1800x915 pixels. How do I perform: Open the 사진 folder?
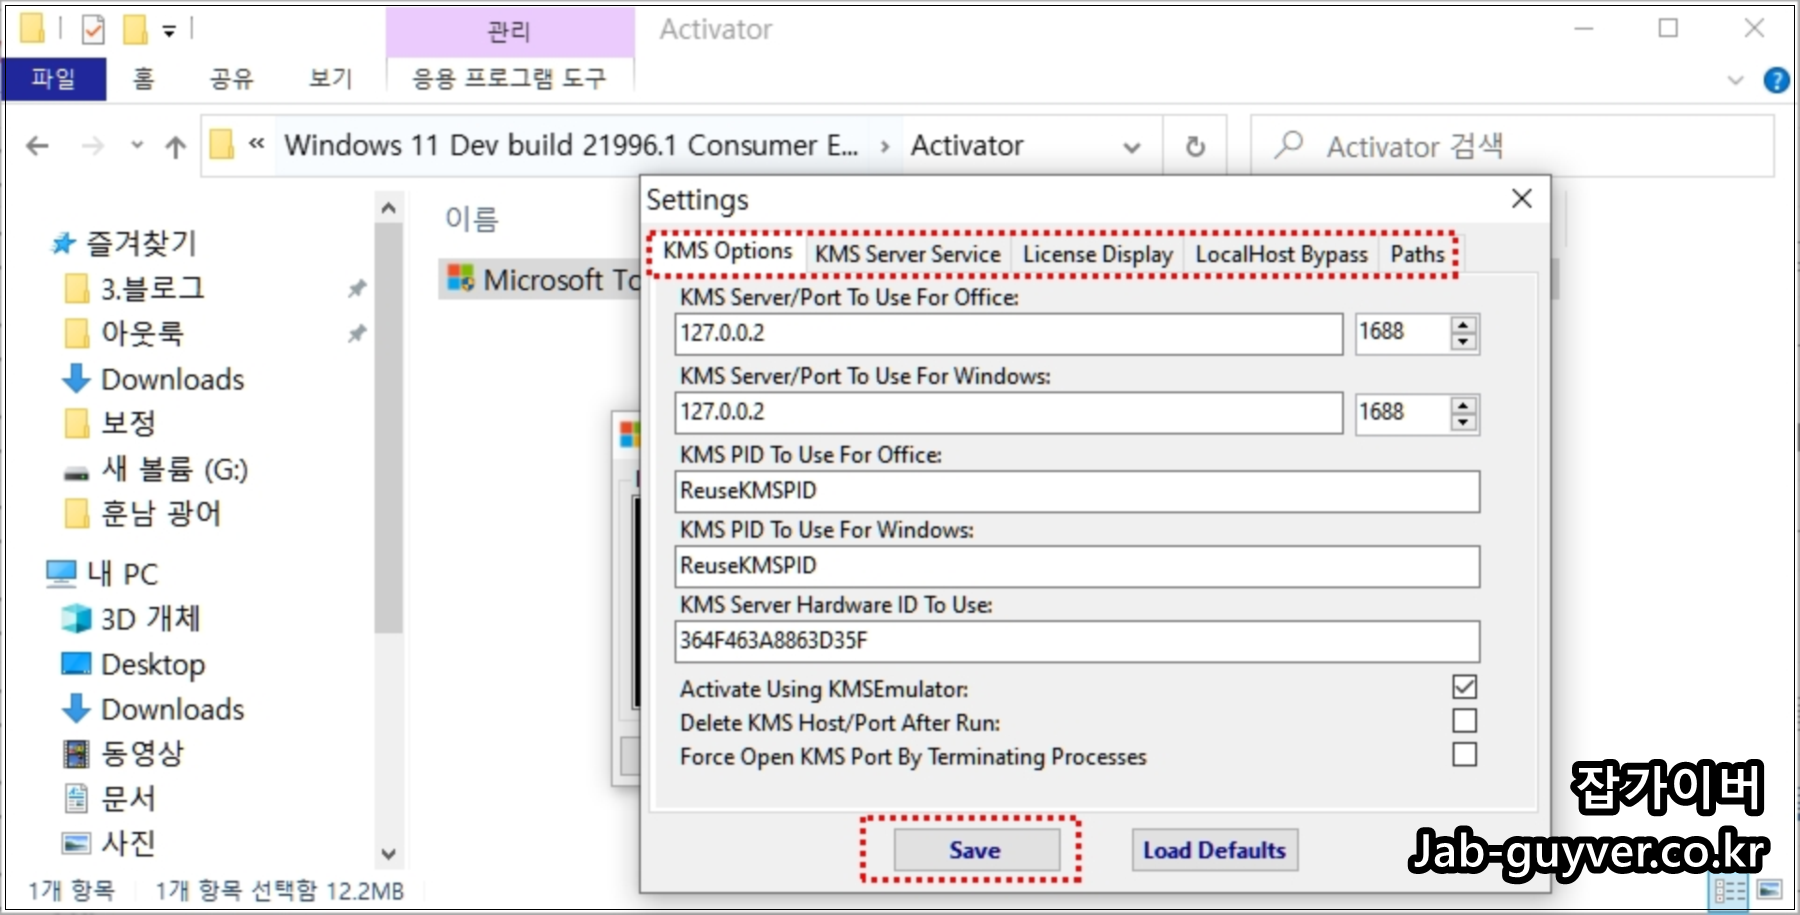(128, 843)
